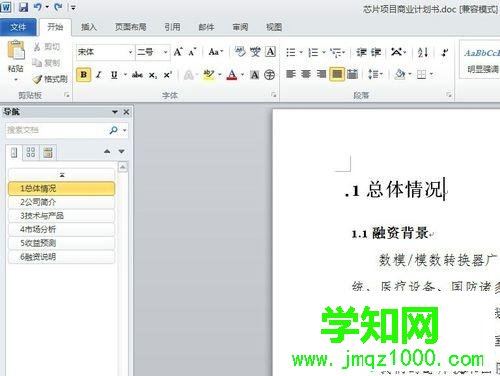
Task: Switch navigation pane to page thumbnails view
Action: 31,152
